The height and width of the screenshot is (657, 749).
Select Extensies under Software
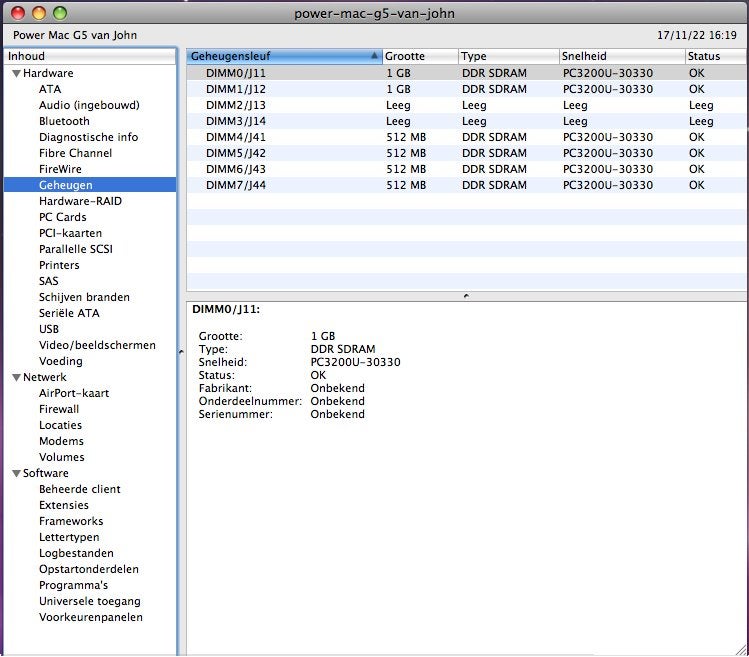pos(64,506)
